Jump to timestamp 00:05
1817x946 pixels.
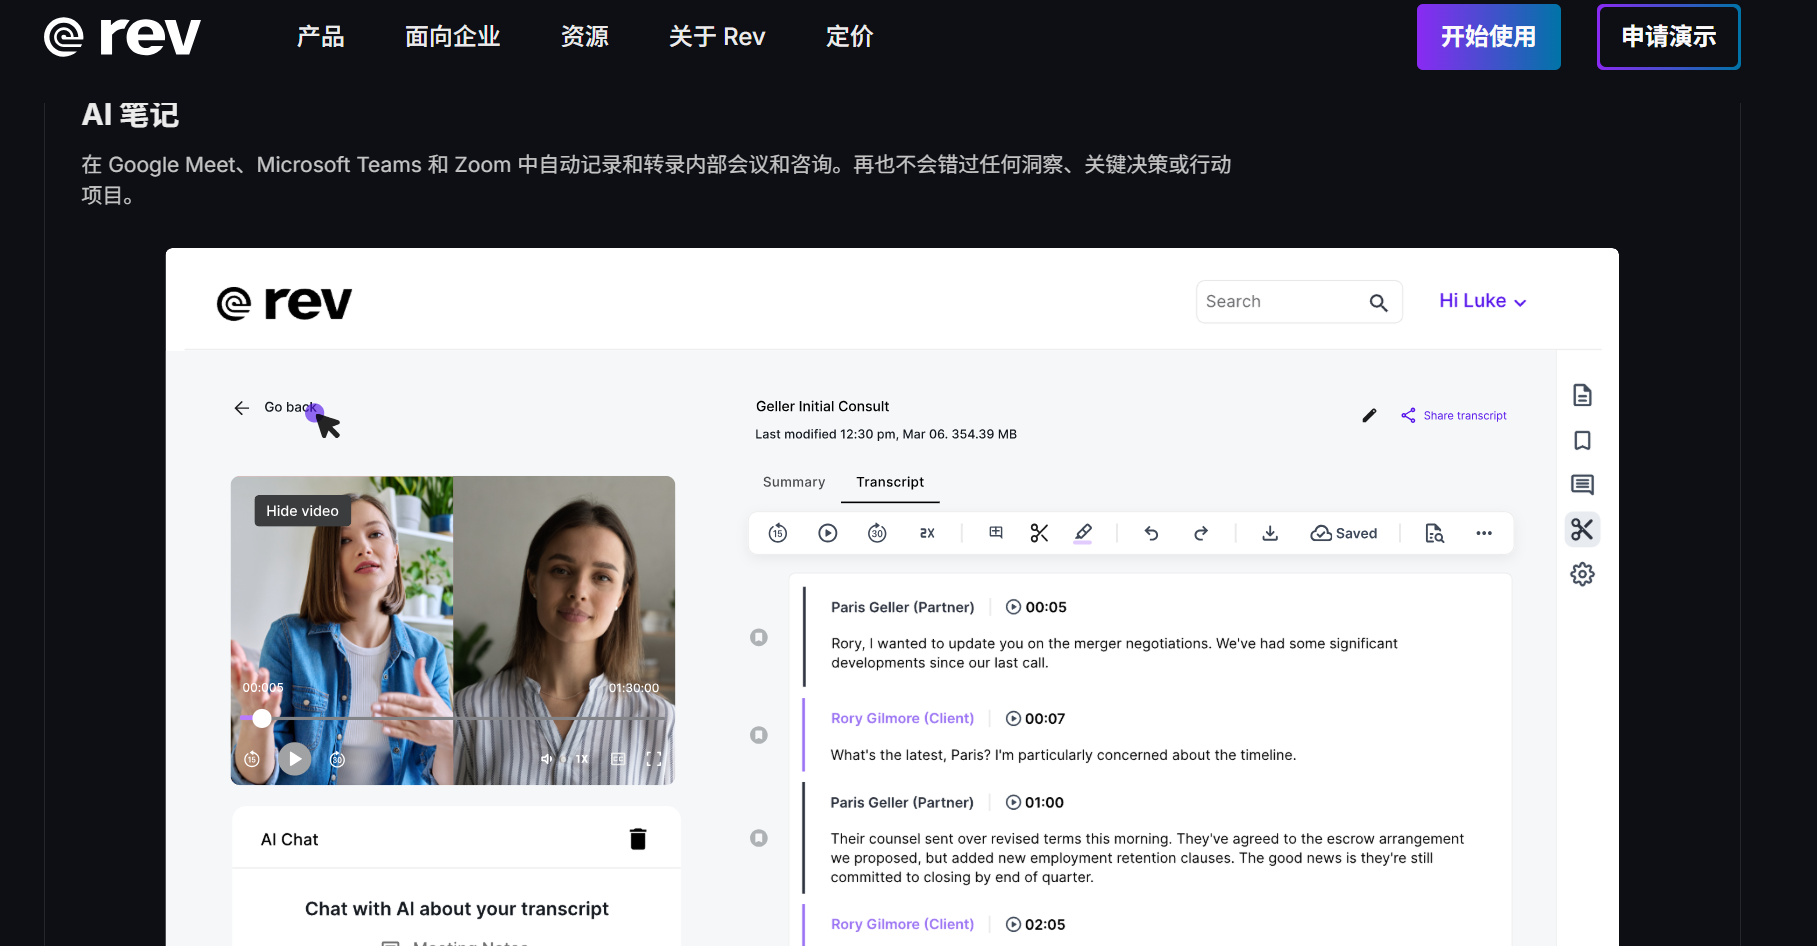click(x=1036, y=607)
